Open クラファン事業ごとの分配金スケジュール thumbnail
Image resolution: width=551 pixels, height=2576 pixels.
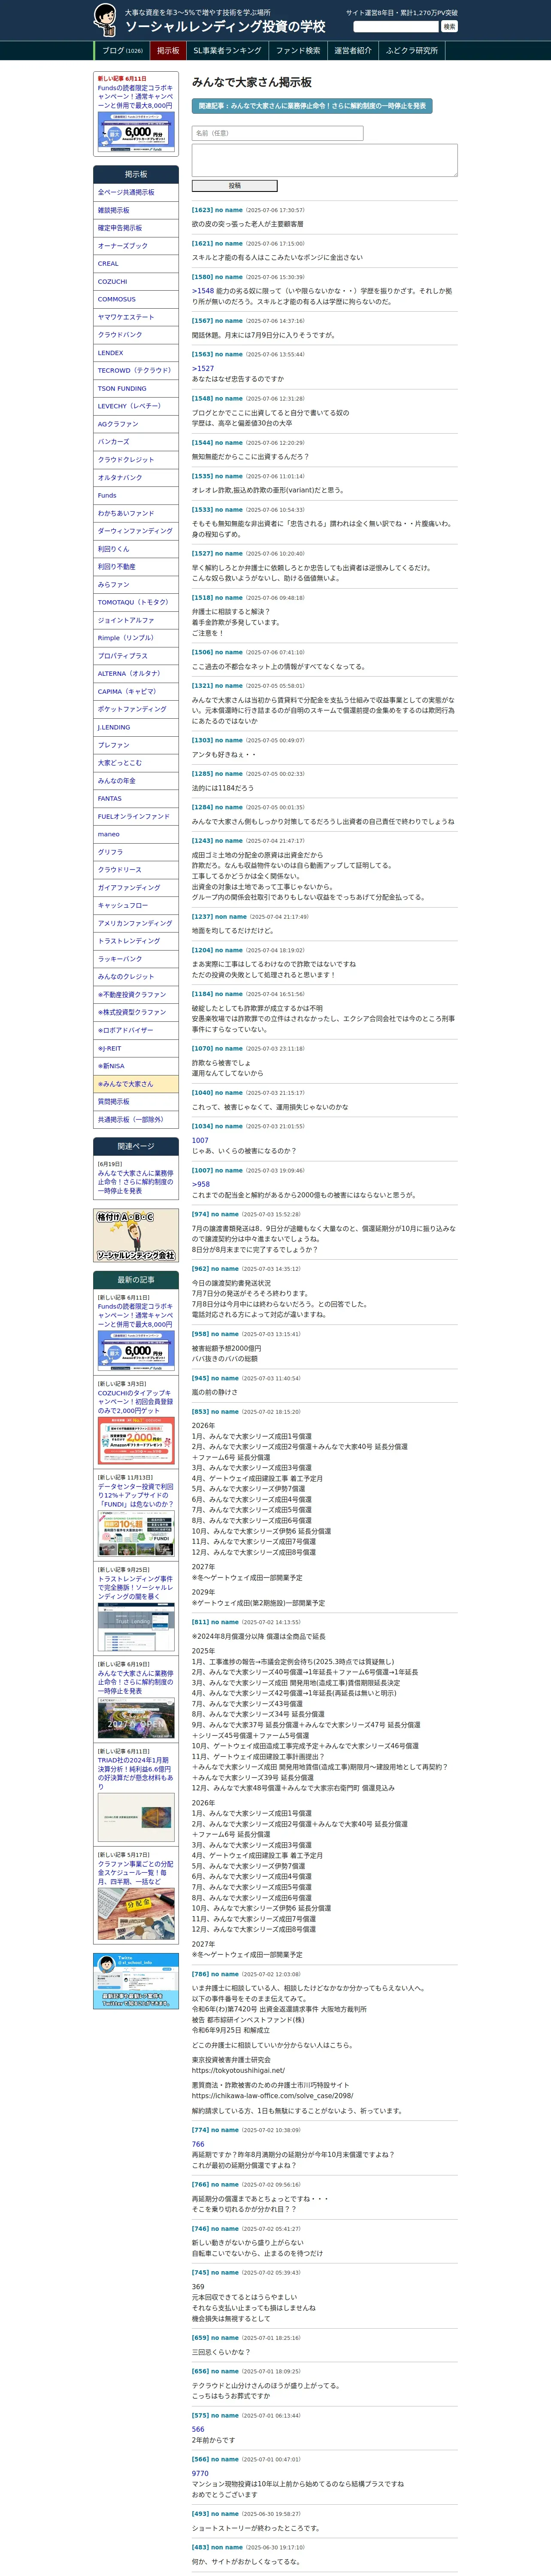click(136, 1913)
